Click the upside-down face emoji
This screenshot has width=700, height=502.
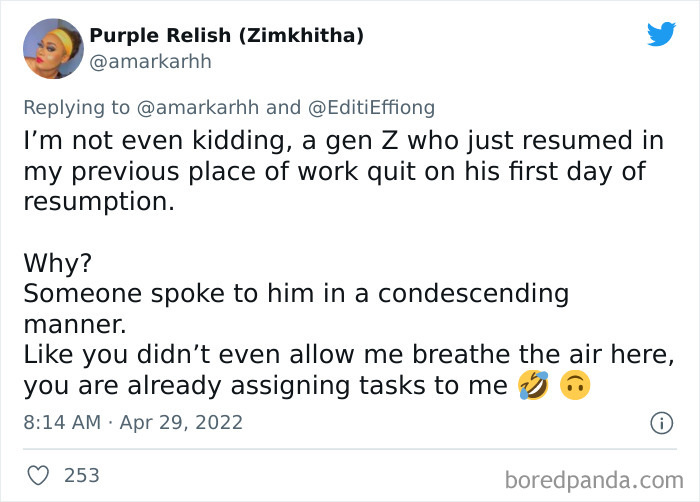(x=575, y=386)
